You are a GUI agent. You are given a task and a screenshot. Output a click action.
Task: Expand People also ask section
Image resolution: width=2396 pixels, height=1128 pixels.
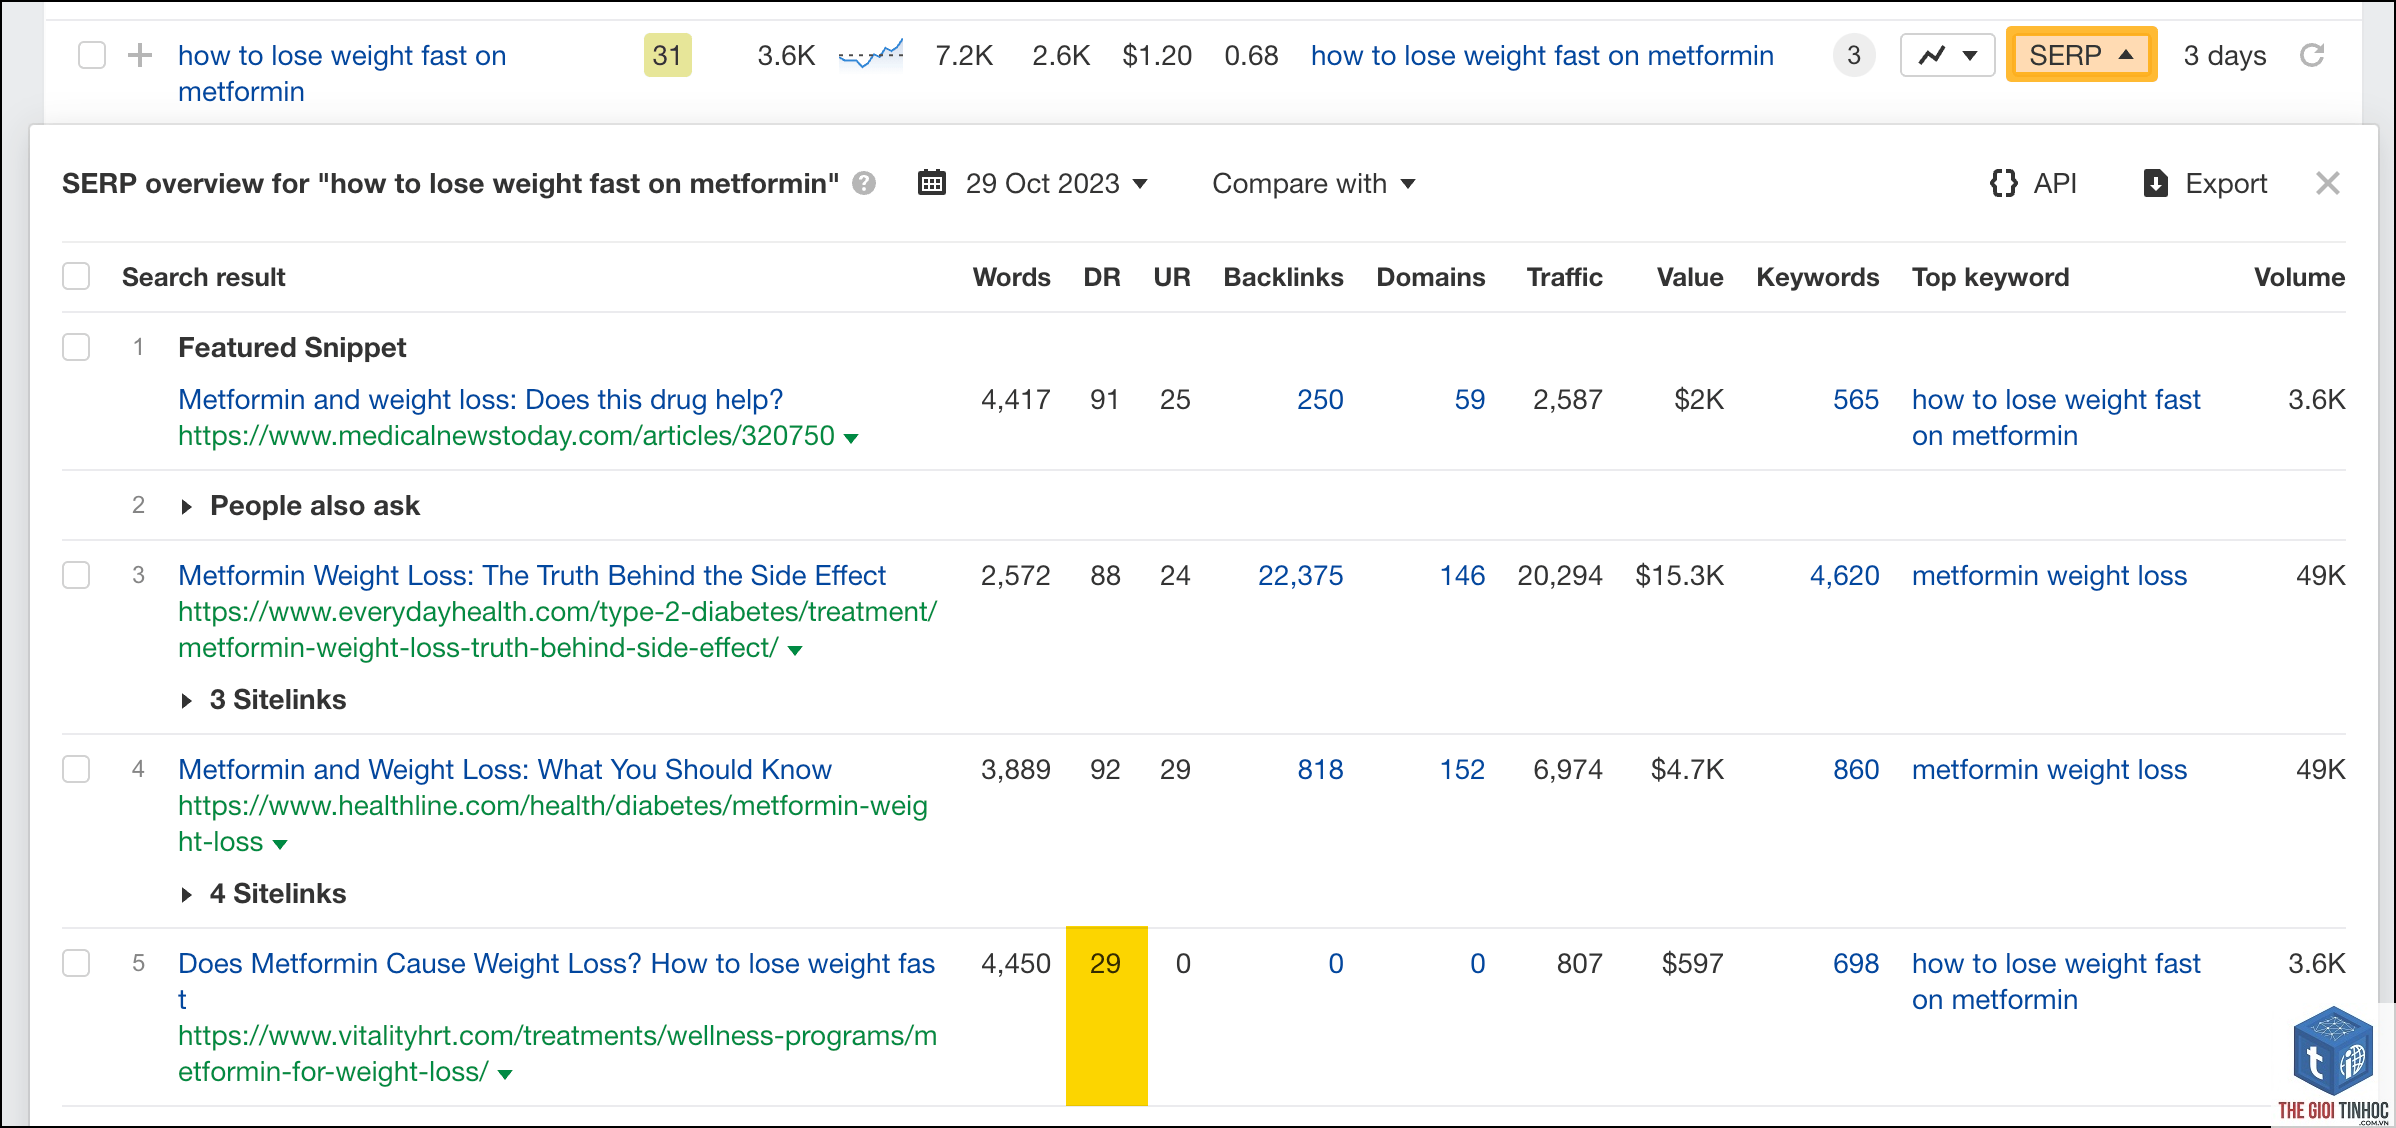(186, 507)
